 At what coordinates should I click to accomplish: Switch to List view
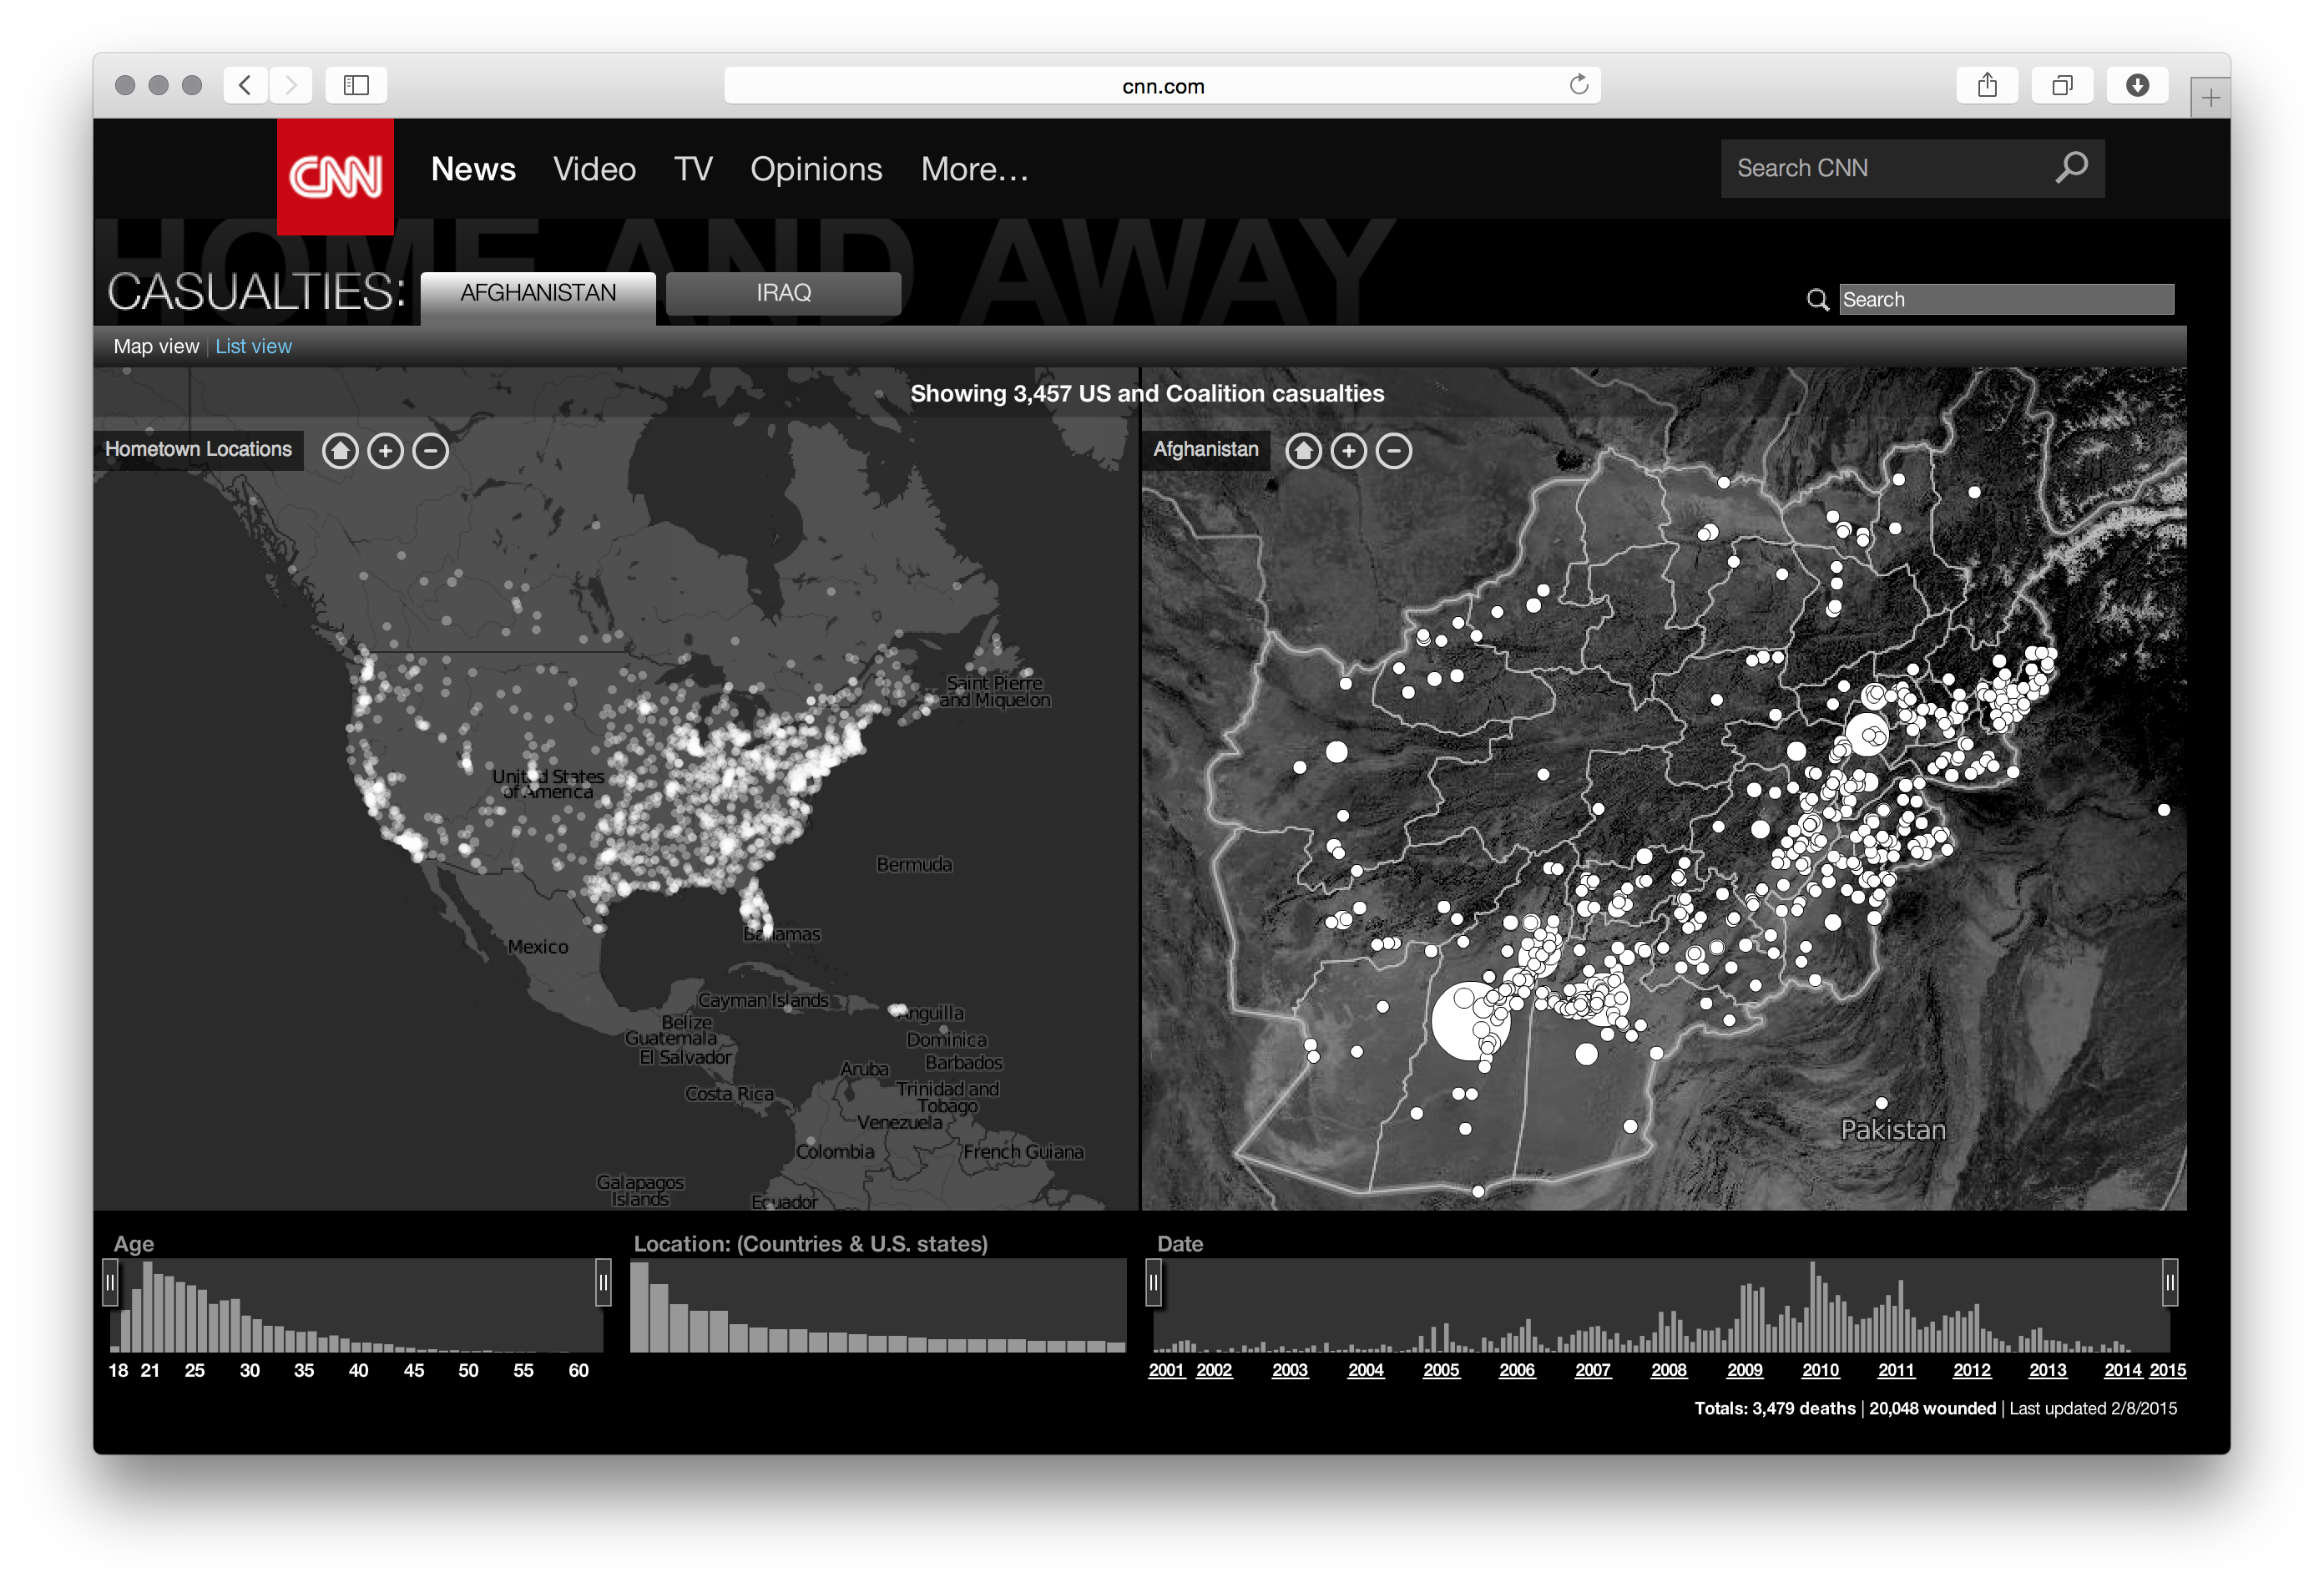tap(253, 346)
